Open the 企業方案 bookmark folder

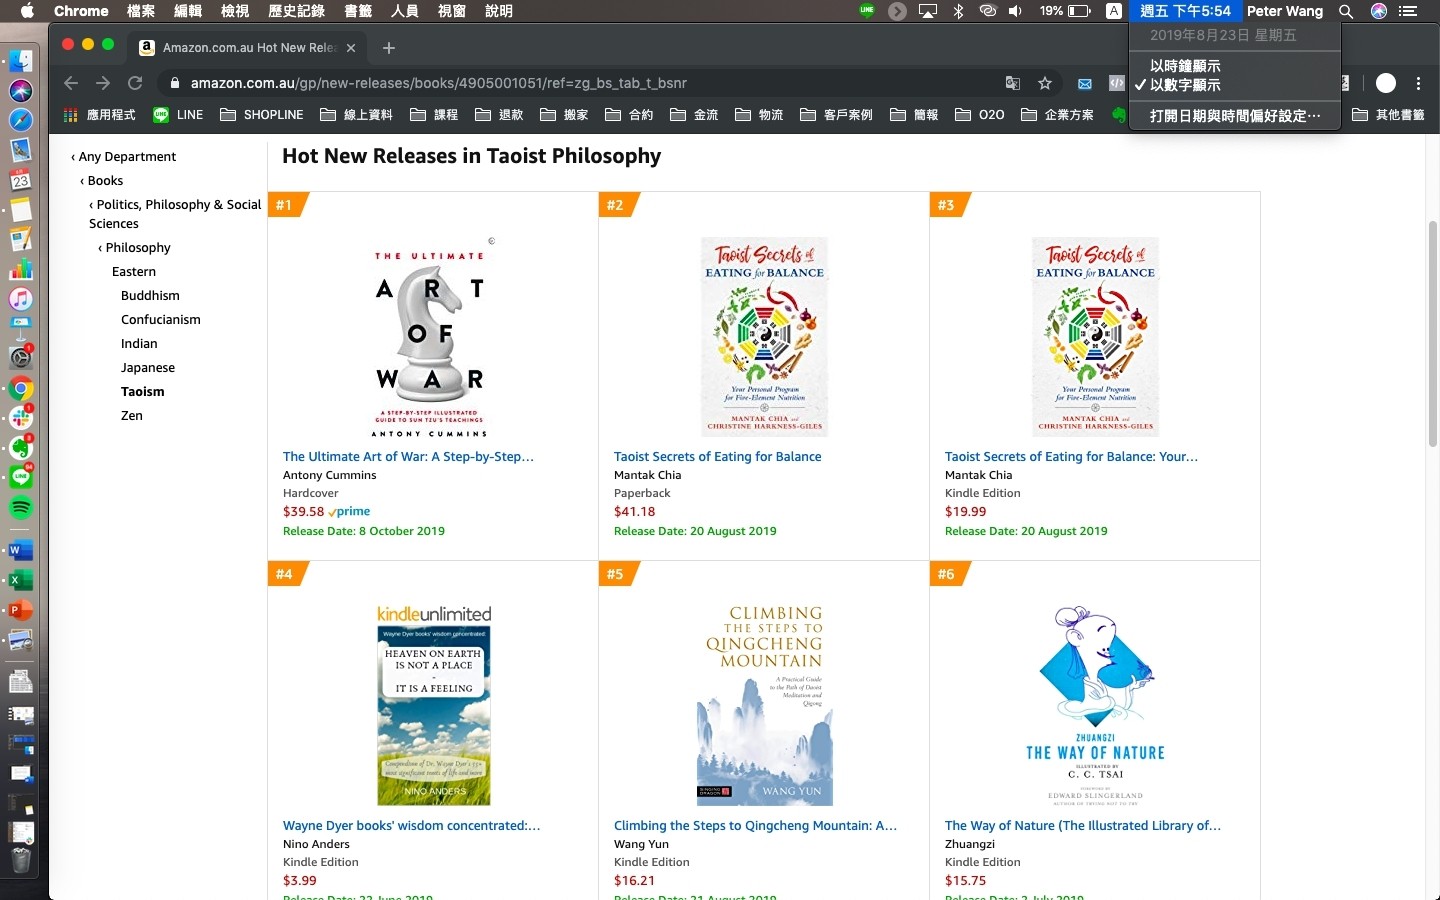click(1057, 115)
